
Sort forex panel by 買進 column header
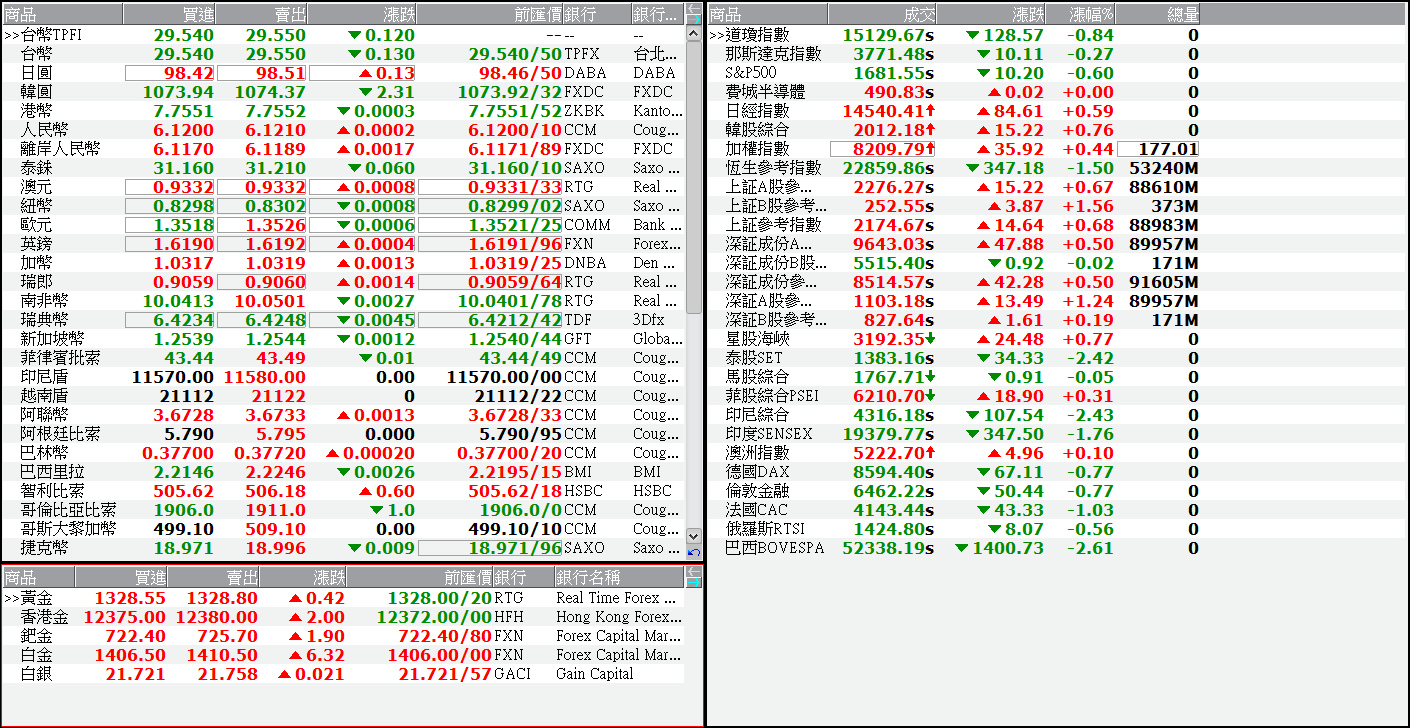click(x=169, y=14)
